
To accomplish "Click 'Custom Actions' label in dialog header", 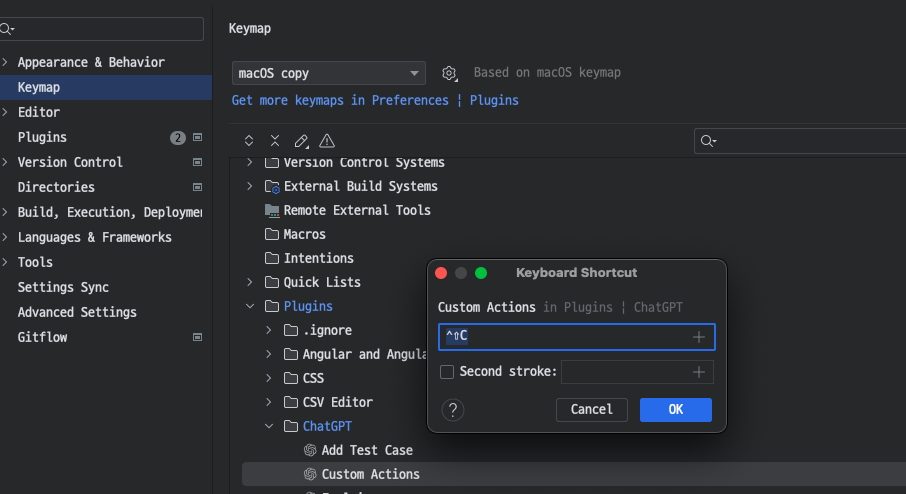I will click(487, 307).
